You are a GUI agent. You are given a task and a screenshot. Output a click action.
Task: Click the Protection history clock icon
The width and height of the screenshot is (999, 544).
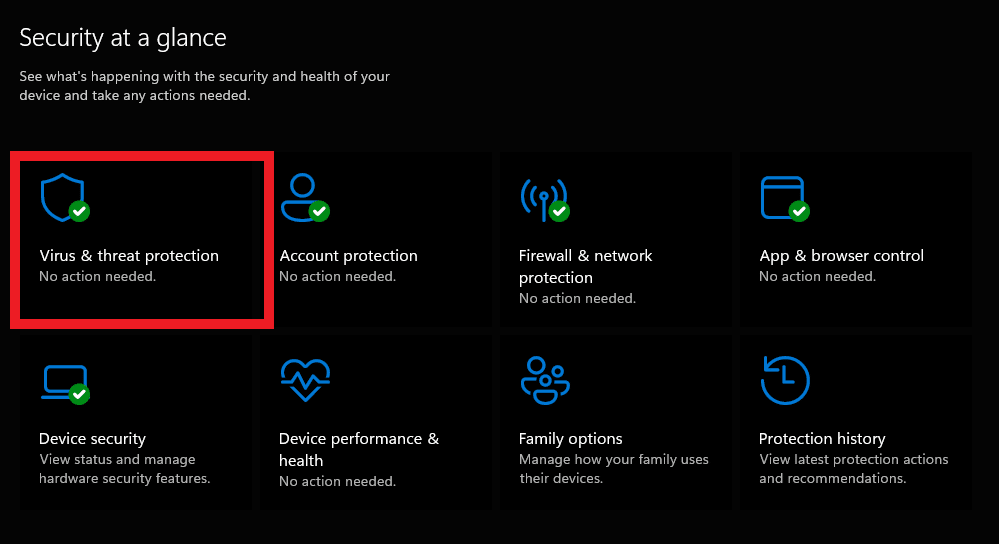(784, 380)
